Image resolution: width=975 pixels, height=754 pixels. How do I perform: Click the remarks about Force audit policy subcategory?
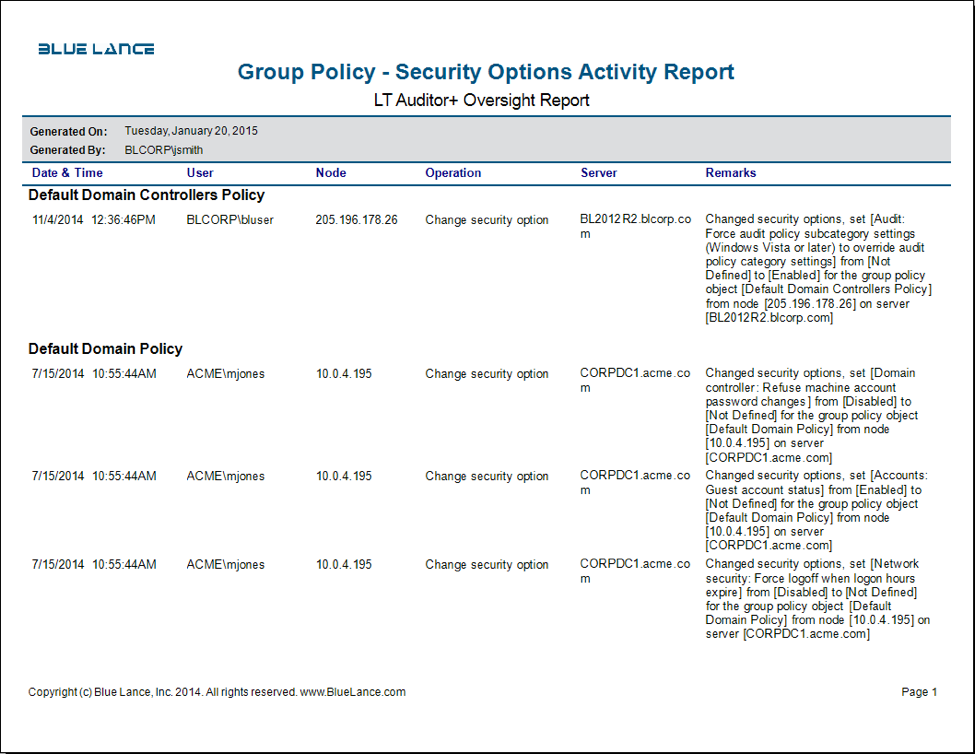click(x=818, y=269)
